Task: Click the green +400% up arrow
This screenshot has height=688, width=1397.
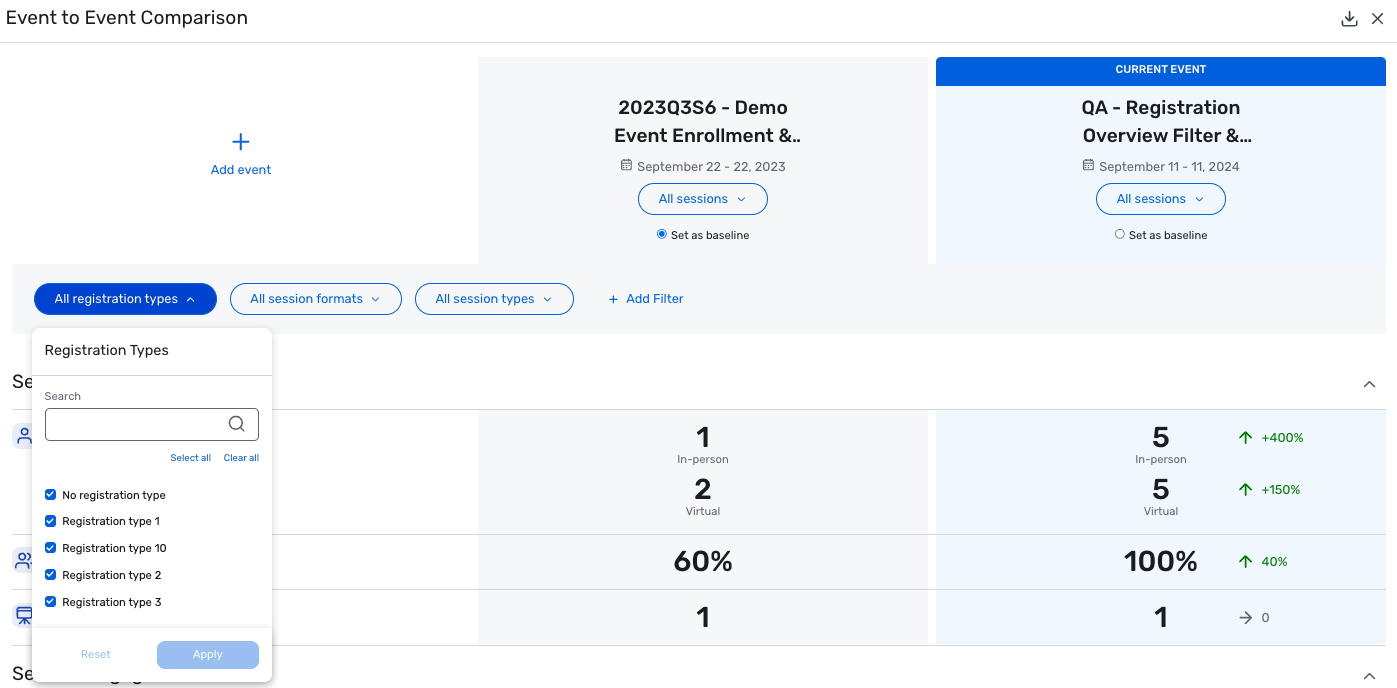Action: (x=1245, y=437)
